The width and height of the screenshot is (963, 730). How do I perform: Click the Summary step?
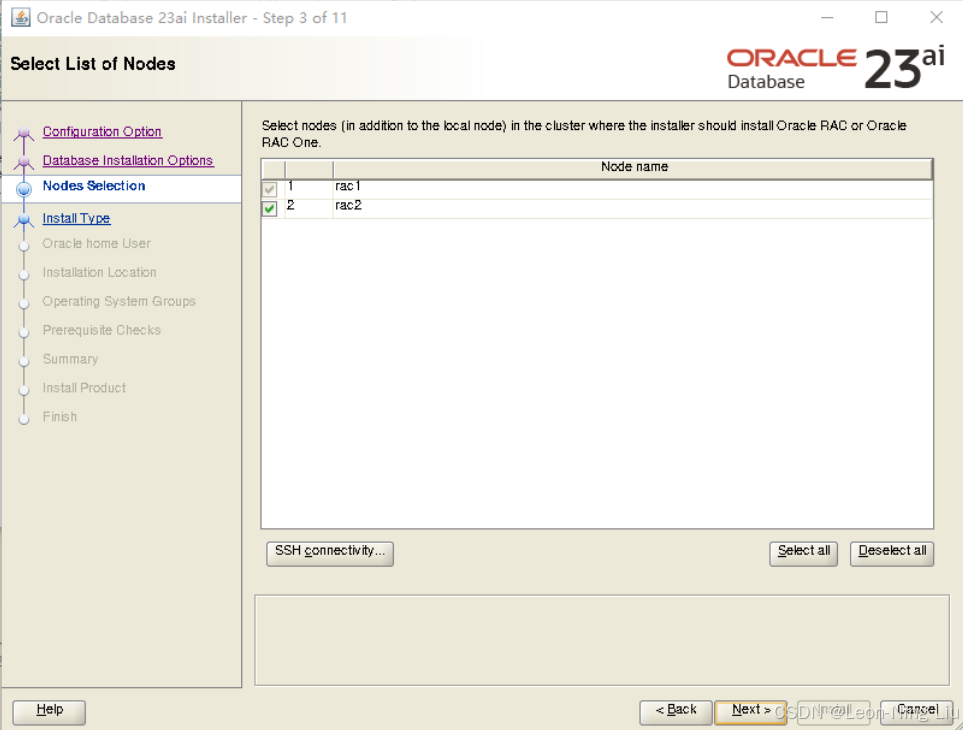click(x=71, y=359)
